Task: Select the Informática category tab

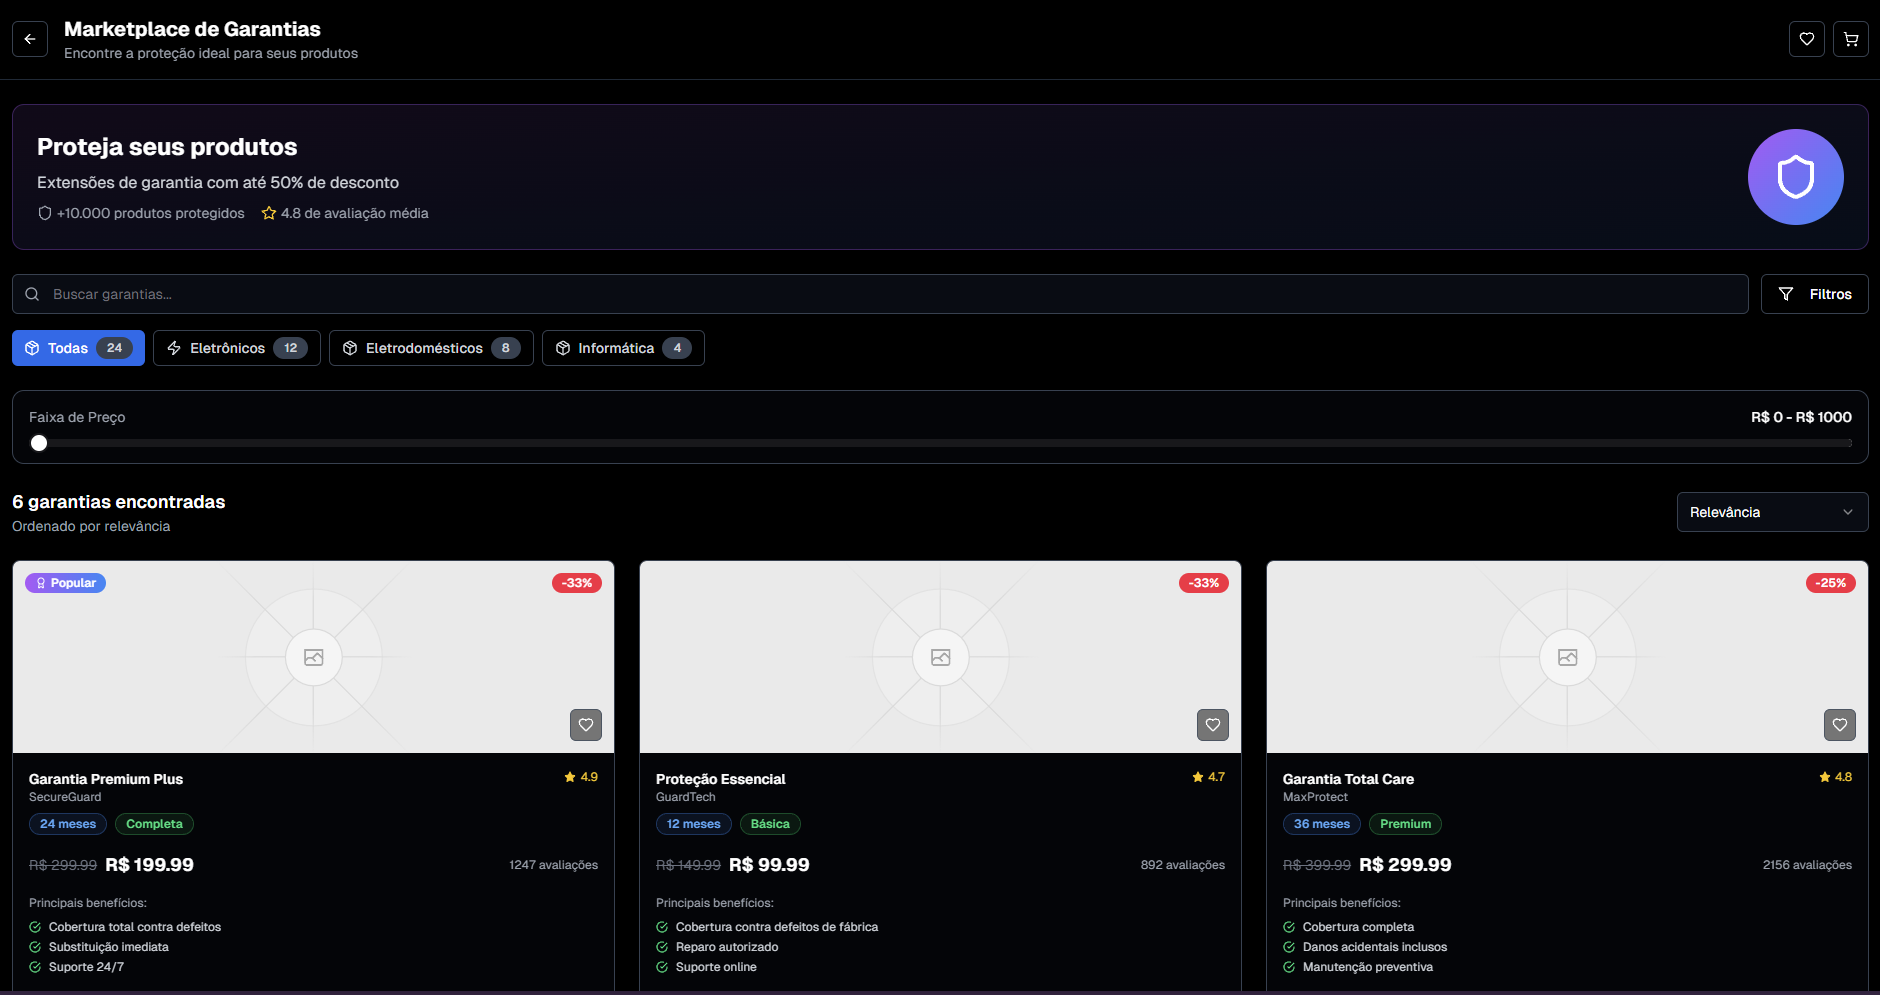Action: 622,348
